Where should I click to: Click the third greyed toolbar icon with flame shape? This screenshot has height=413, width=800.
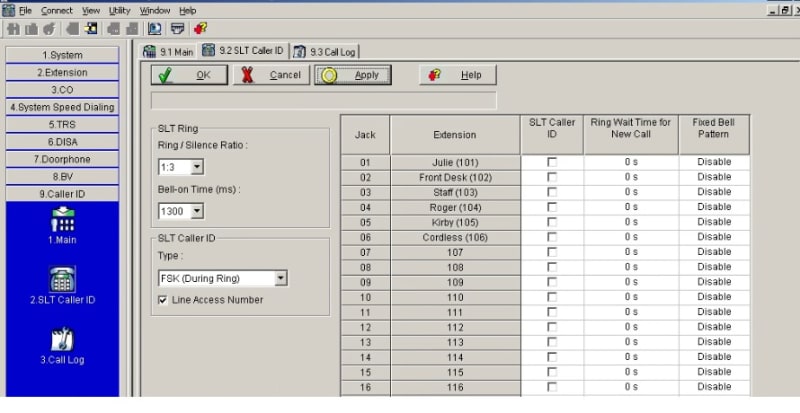pyautogui.click(x=49, y=29)
